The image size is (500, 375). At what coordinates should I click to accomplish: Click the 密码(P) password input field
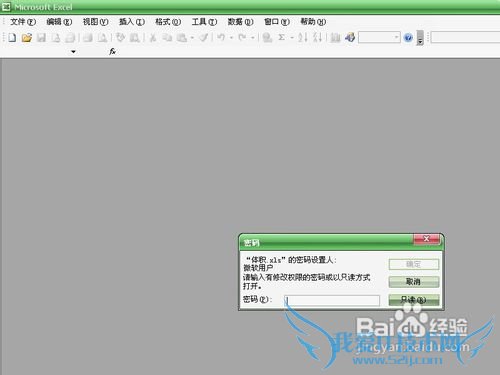pos(332,300)
